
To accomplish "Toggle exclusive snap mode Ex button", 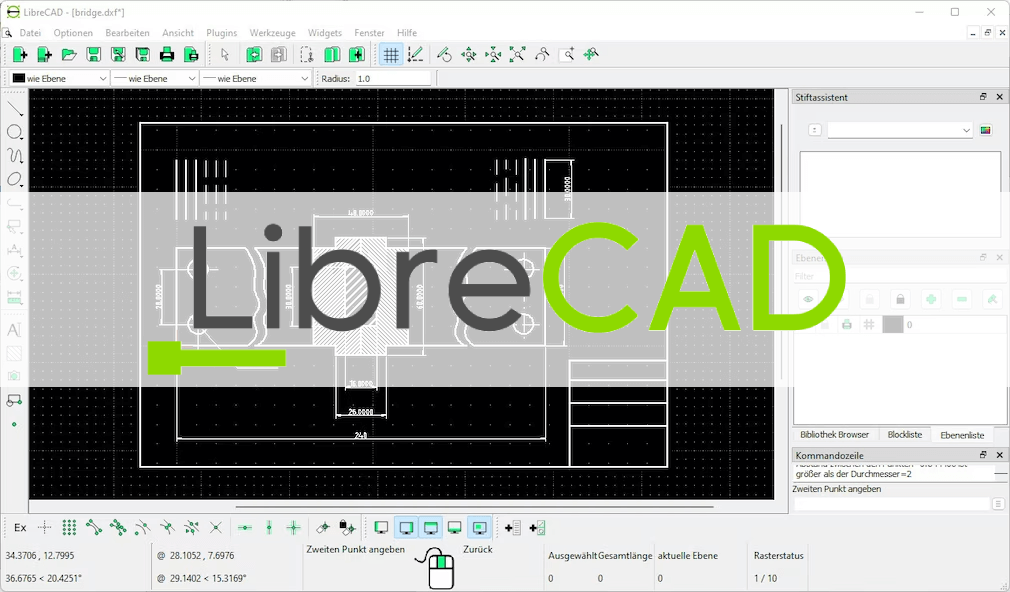I will [20, 528].
